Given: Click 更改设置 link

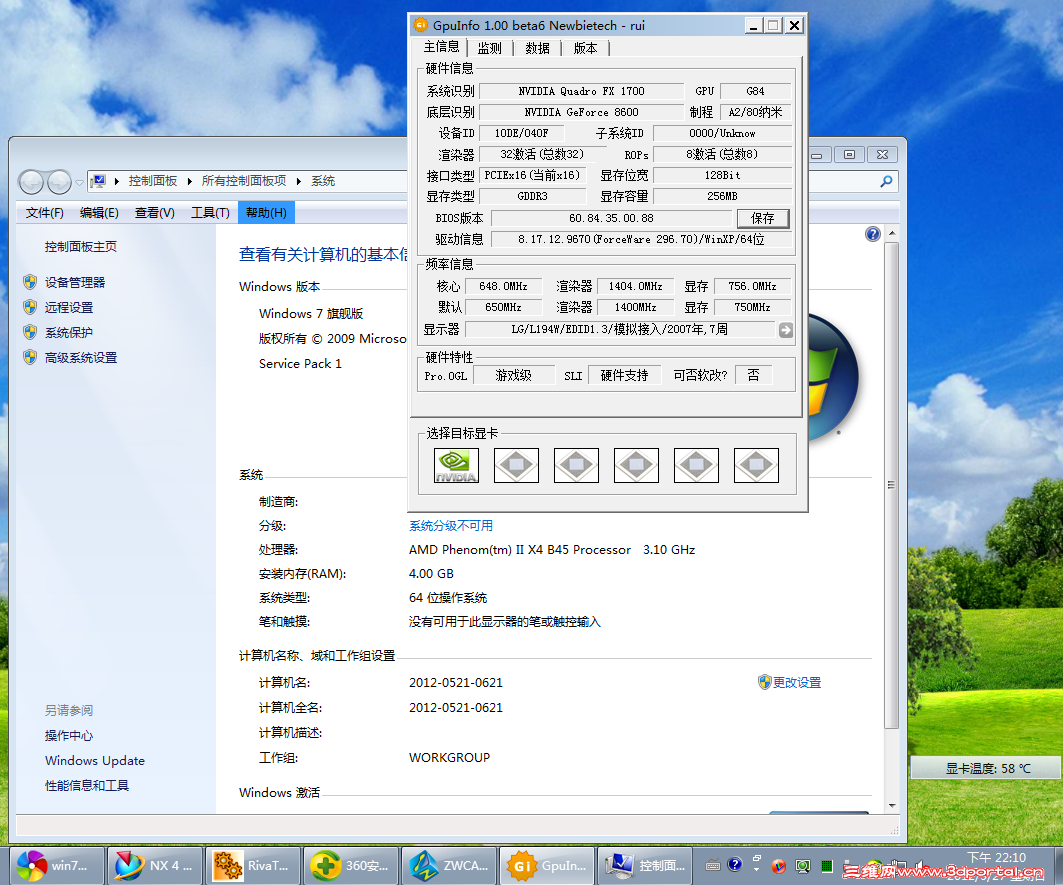Looking at the screenshot, I should pos(797,682).
